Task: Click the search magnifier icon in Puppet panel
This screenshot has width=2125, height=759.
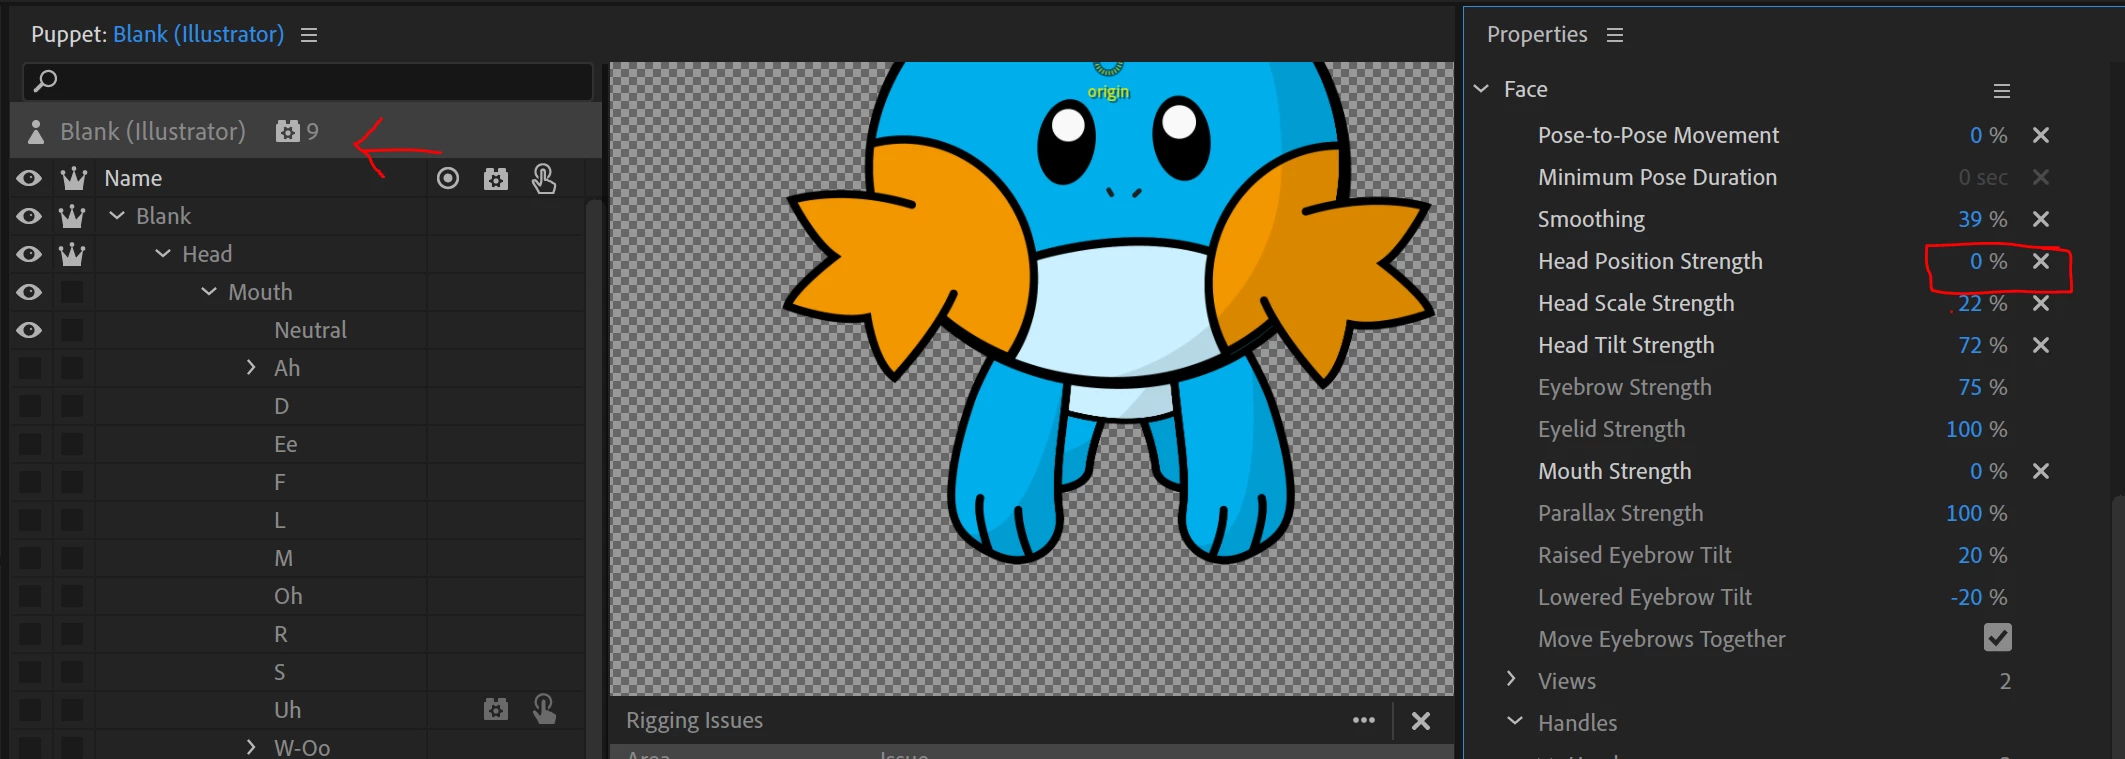Action: [x=45, y=80]
